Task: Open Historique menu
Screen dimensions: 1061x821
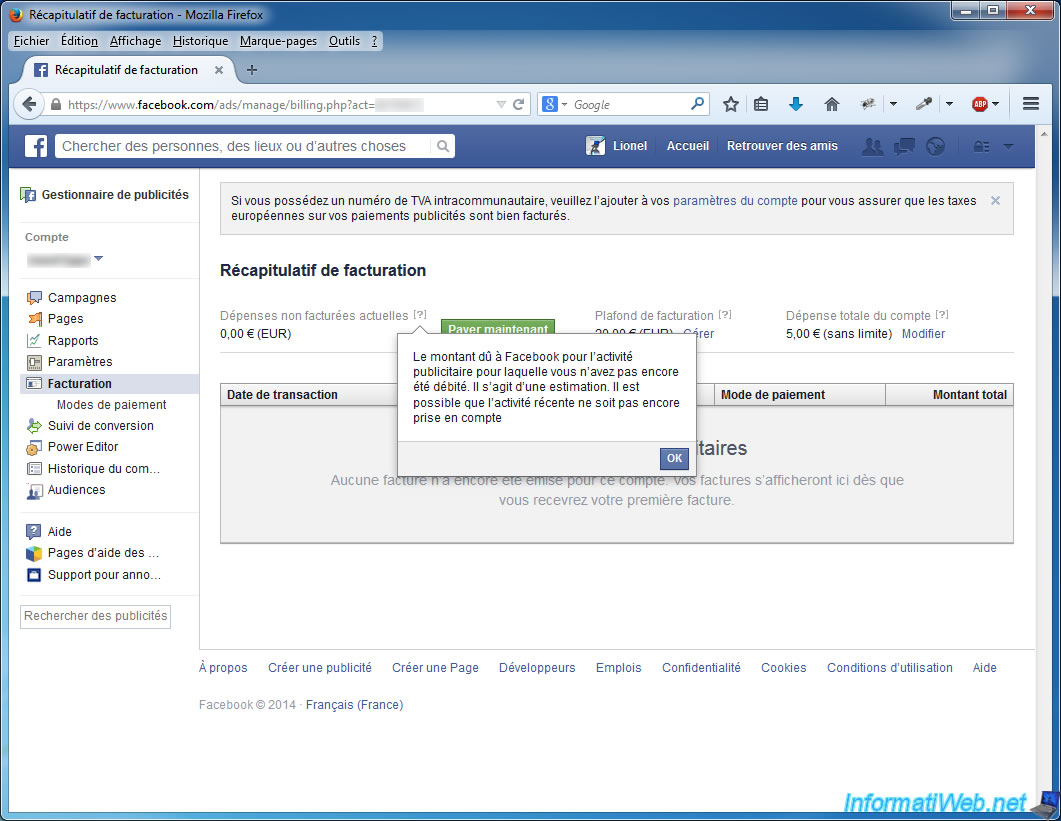Action: click(x=200, y=41)
